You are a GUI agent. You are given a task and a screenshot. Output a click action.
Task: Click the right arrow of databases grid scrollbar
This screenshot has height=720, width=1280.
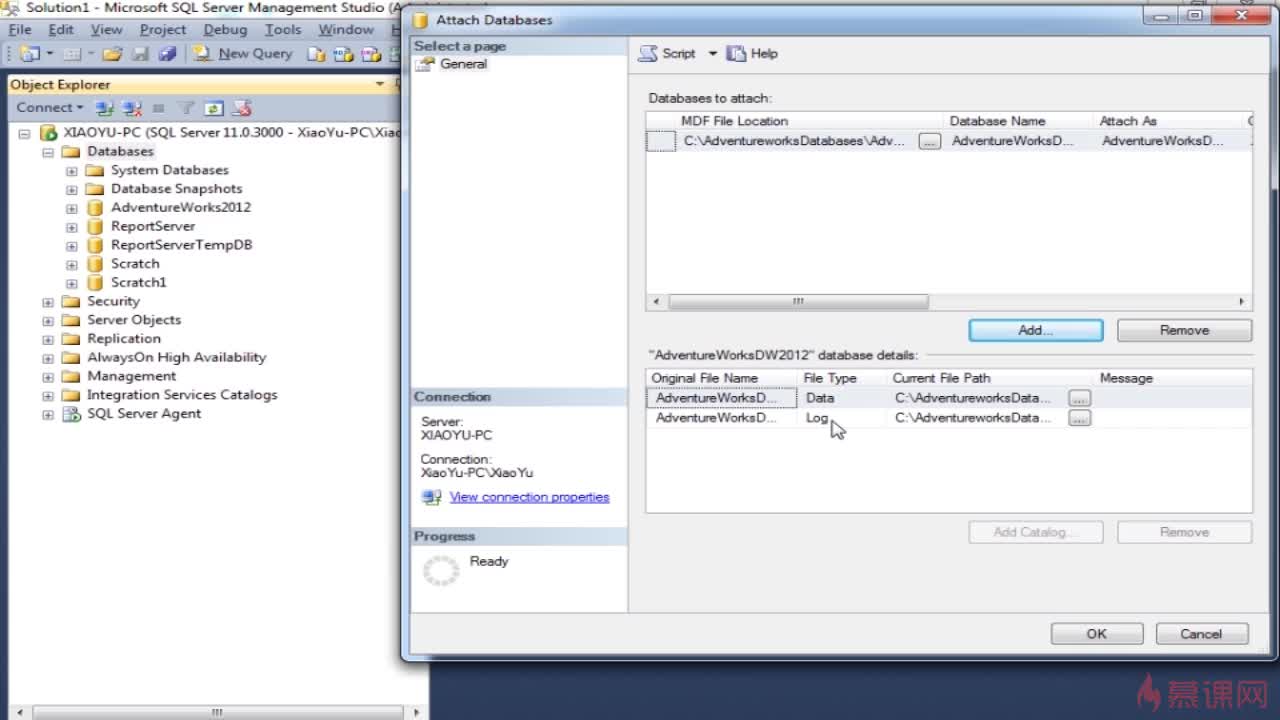coord(1241,301)
